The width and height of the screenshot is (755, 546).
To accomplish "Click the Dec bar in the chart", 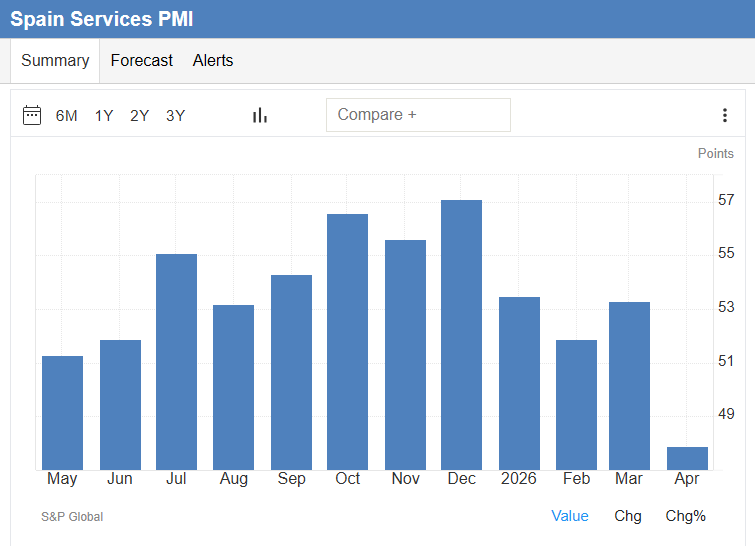I will click(x=461, y=335).
